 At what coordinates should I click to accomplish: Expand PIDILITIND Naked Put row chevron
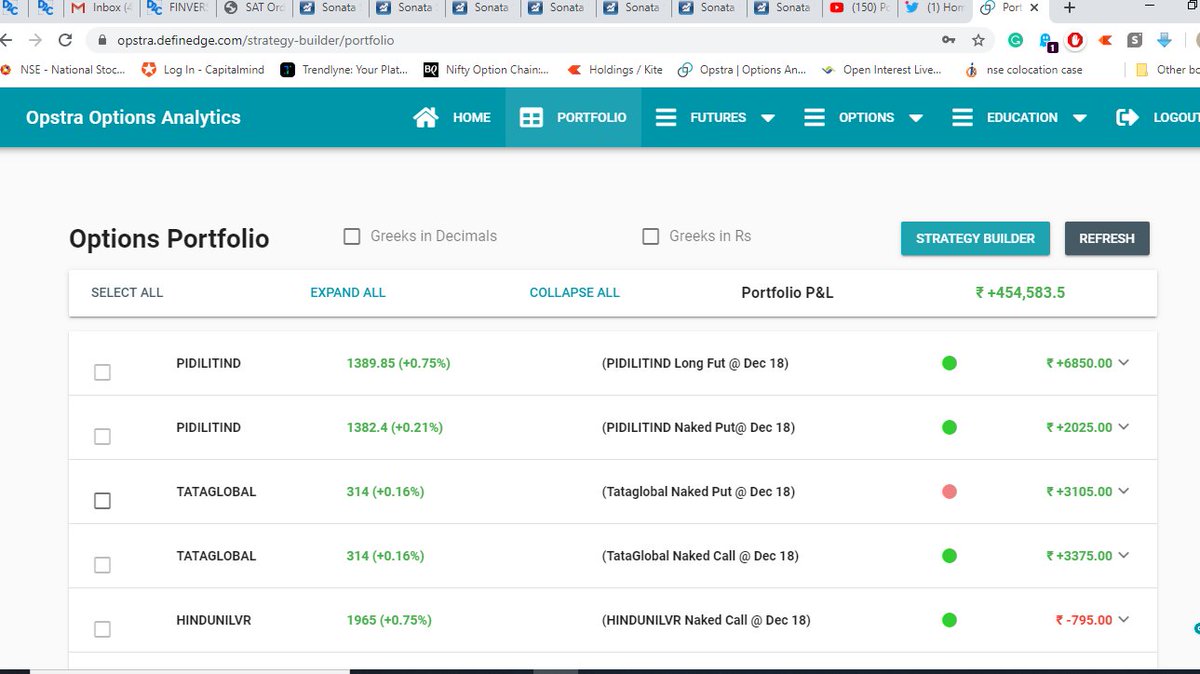point(1124,427)
